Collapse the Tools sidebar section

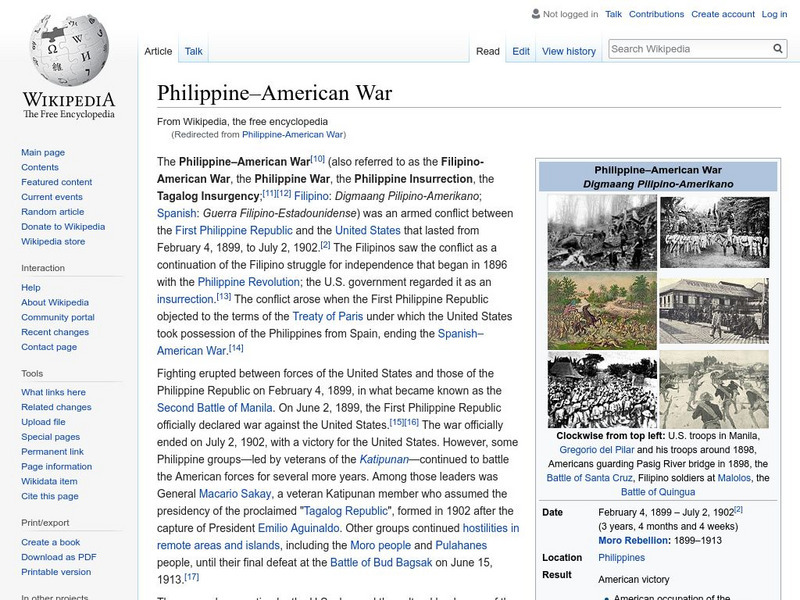click(x=32, y=373)
